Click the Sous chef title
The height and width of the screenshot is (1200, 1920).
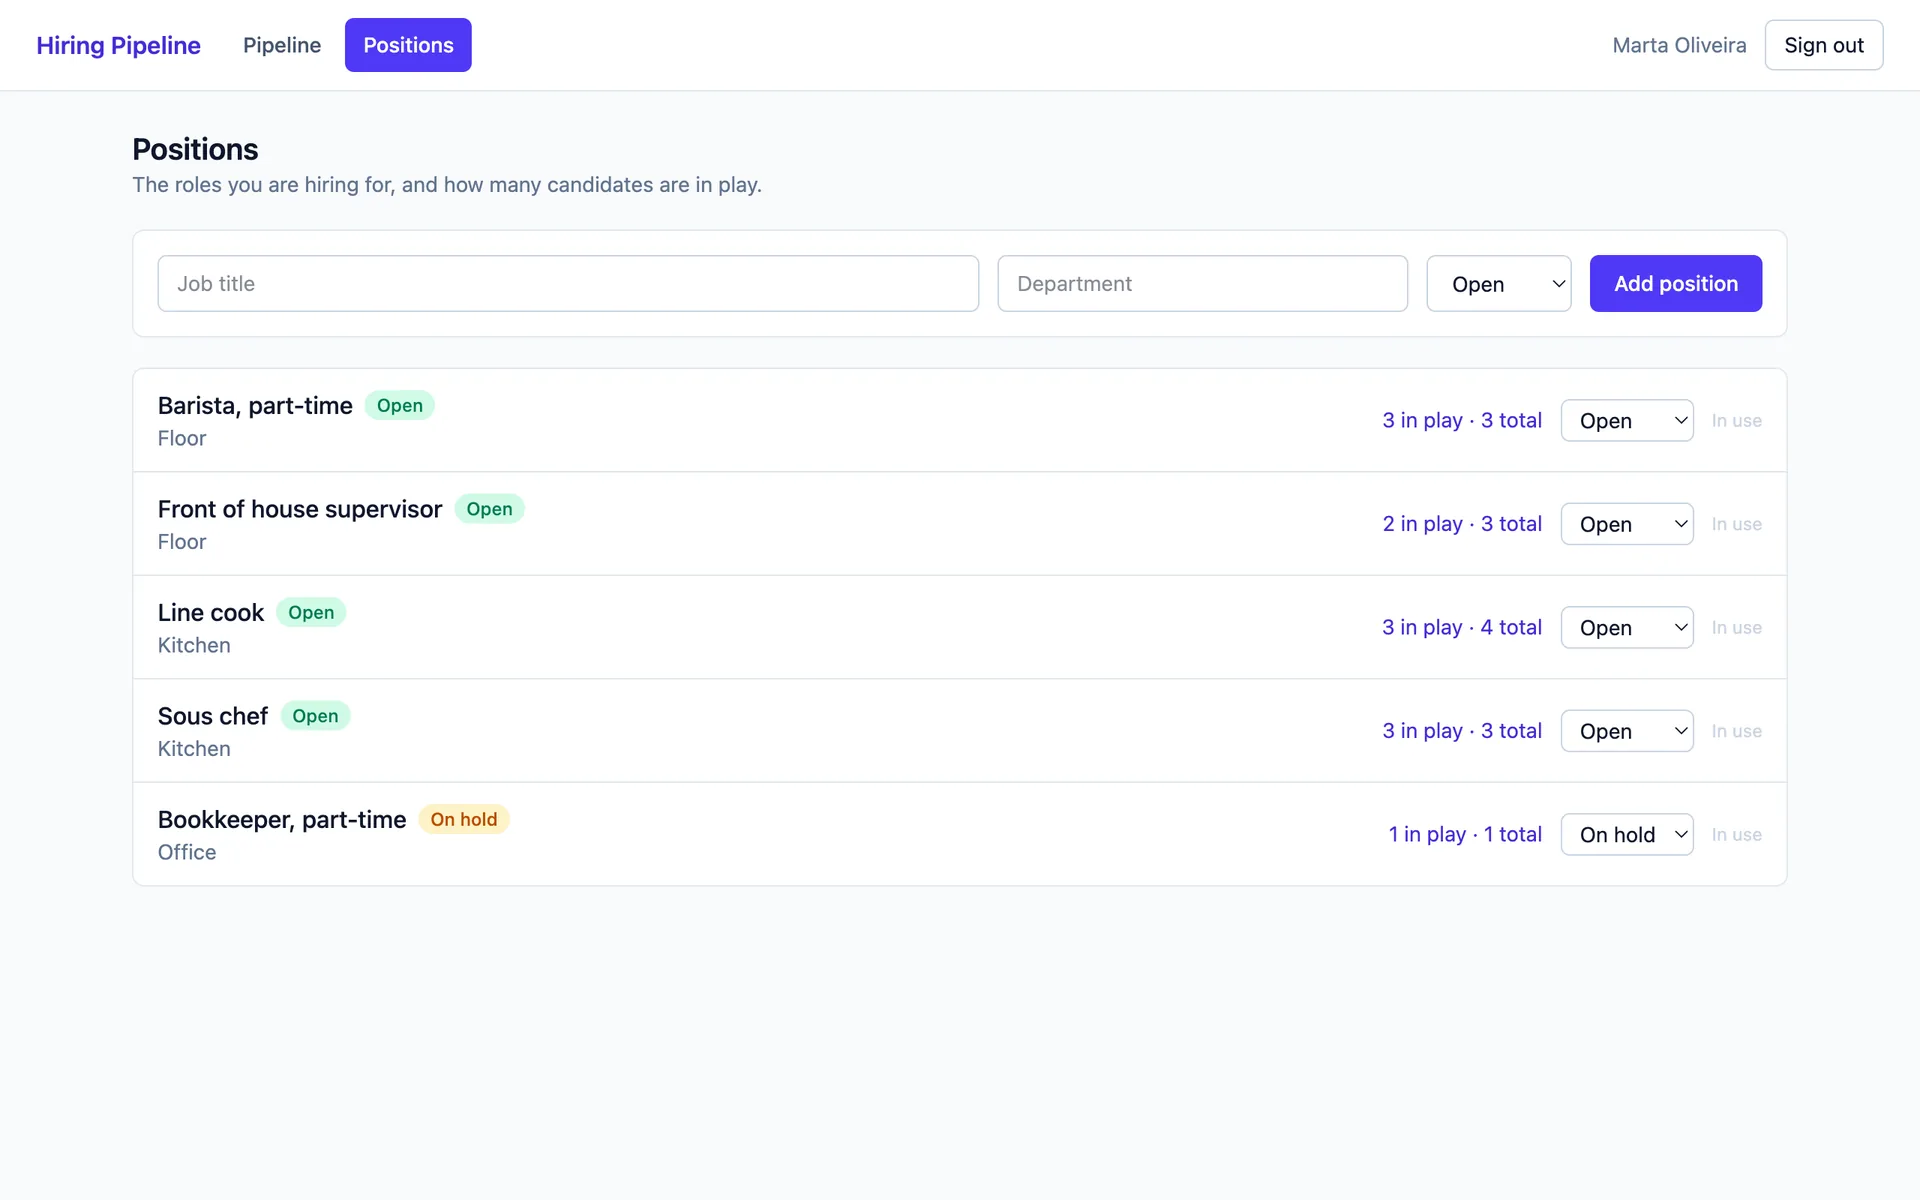213,716
